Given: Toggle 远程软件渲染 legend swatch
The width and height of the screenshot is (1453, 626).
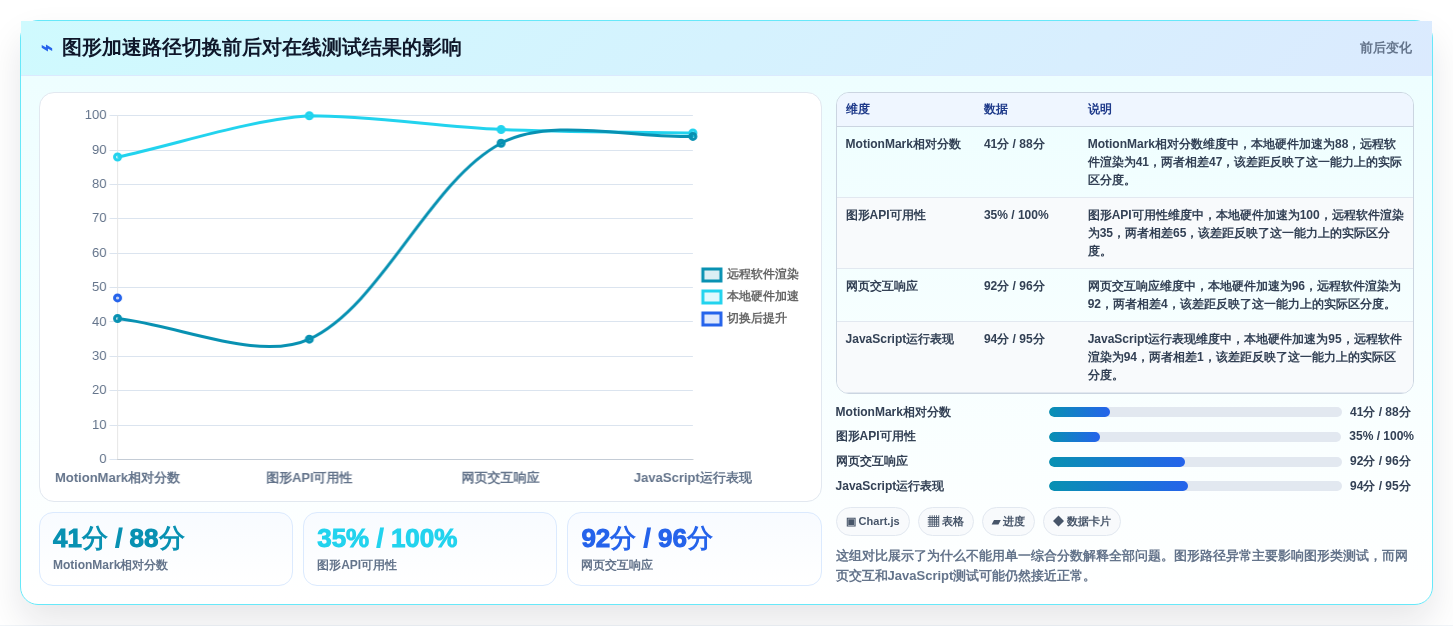Looking at the screenshot, I should 711,274.
